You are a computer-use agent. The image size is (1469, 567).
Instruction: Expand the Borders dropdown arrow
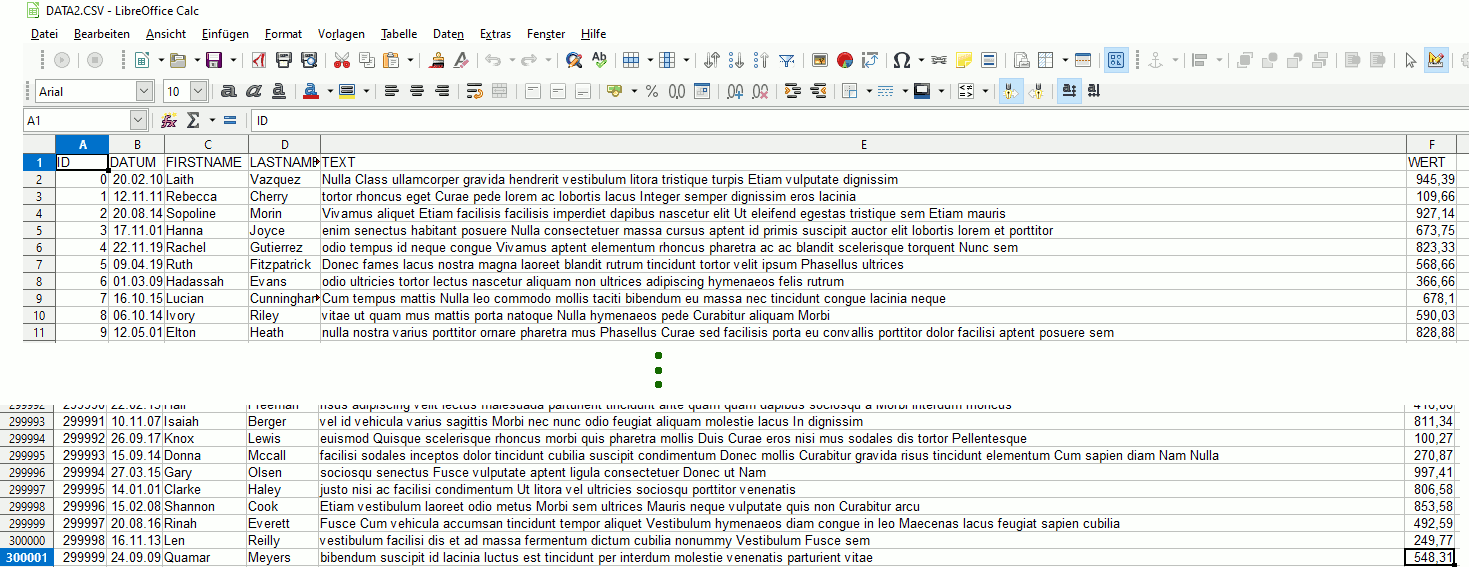(x=868, y=91)
